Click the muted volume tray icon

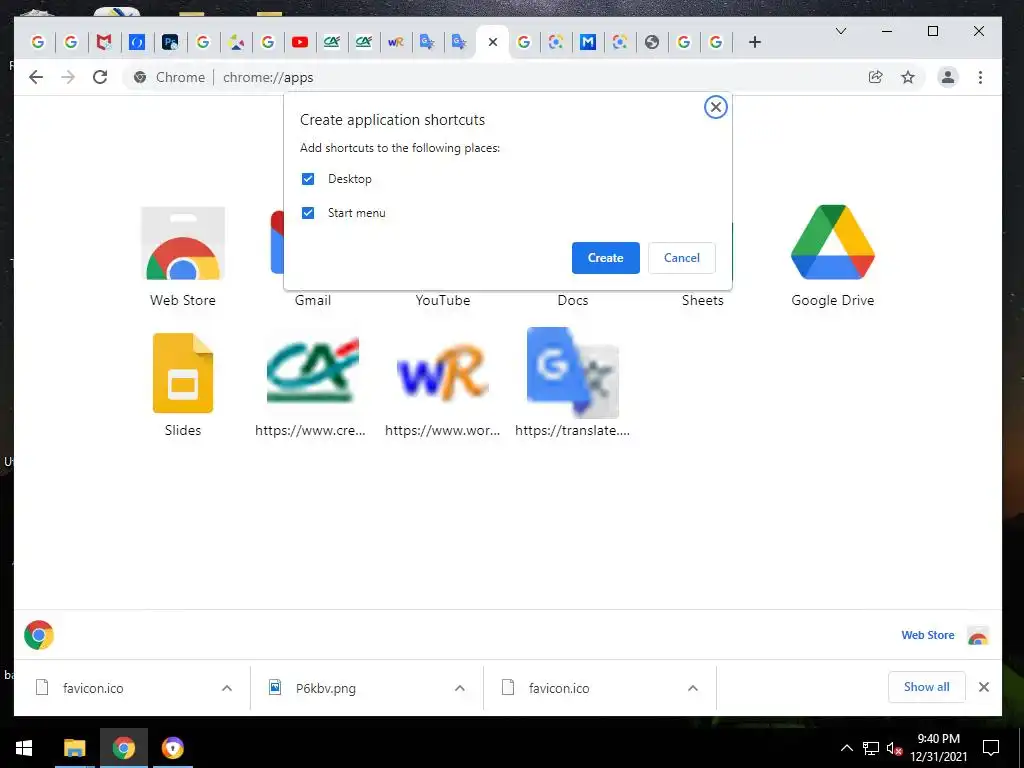coord(894,748)
